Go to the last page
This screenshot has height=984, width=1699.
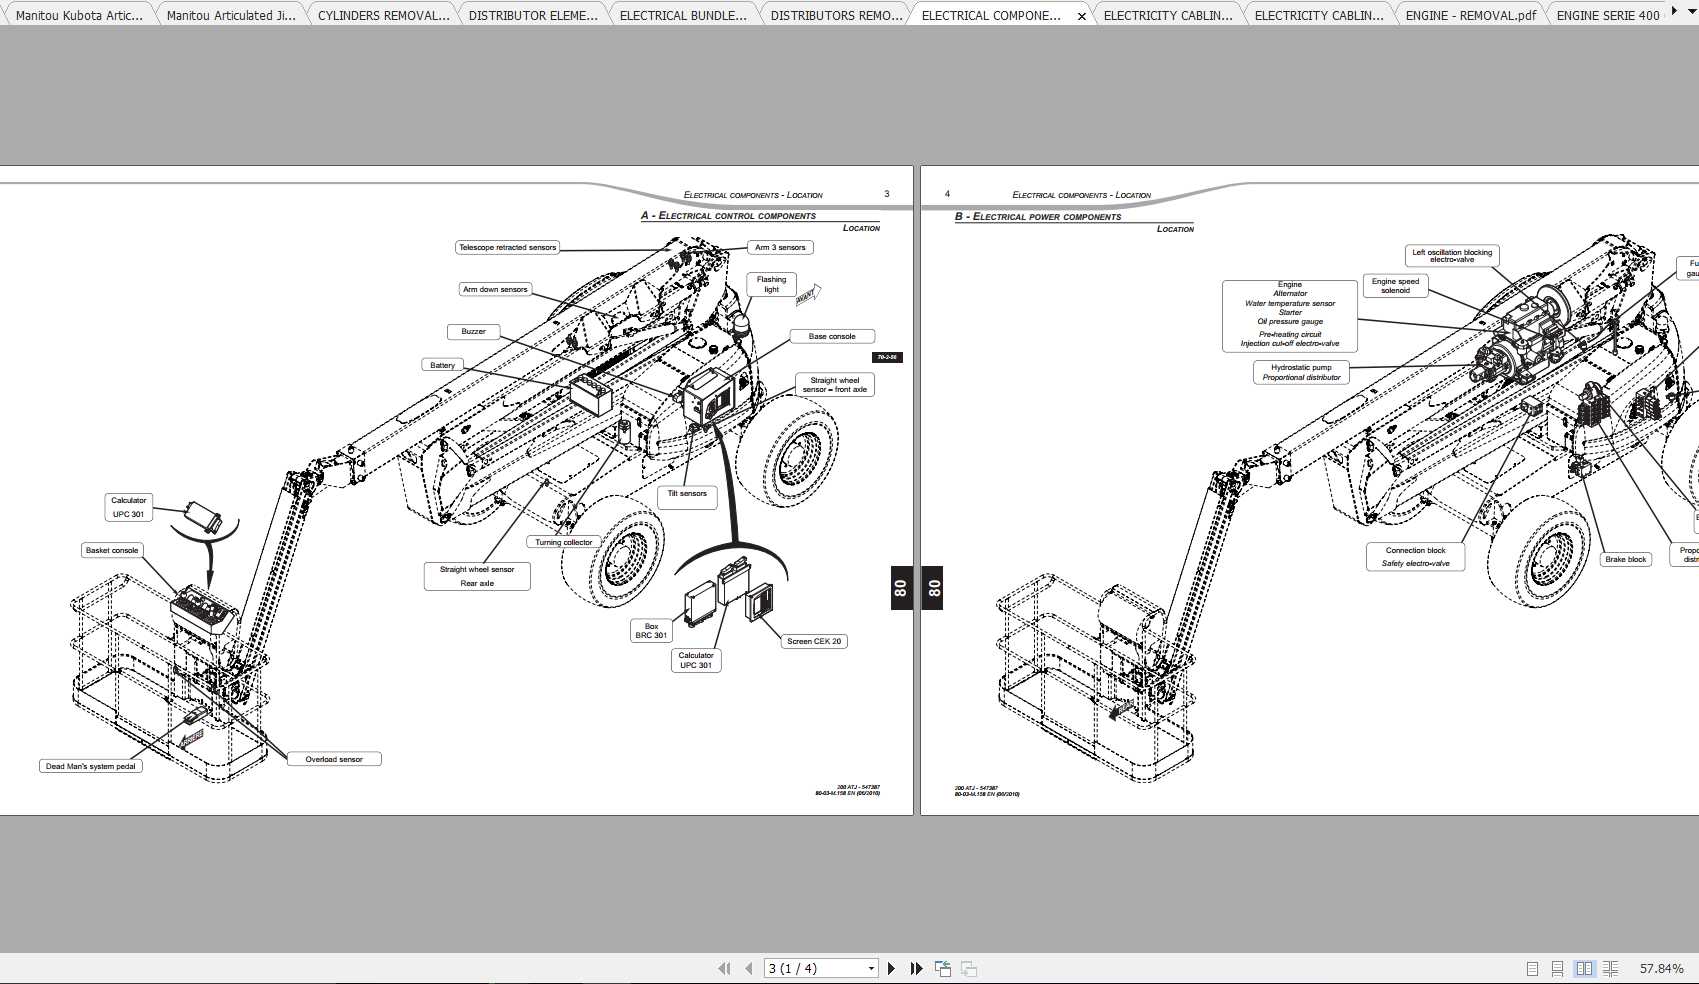click(916, 967)
